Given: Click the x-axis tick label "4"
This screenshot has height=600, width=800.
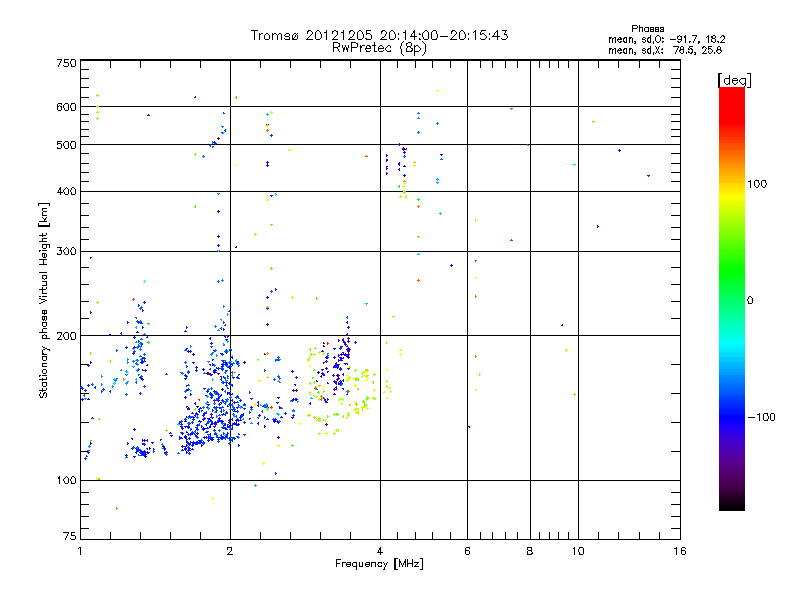Looking at the screenshot, I should (380, 551).
